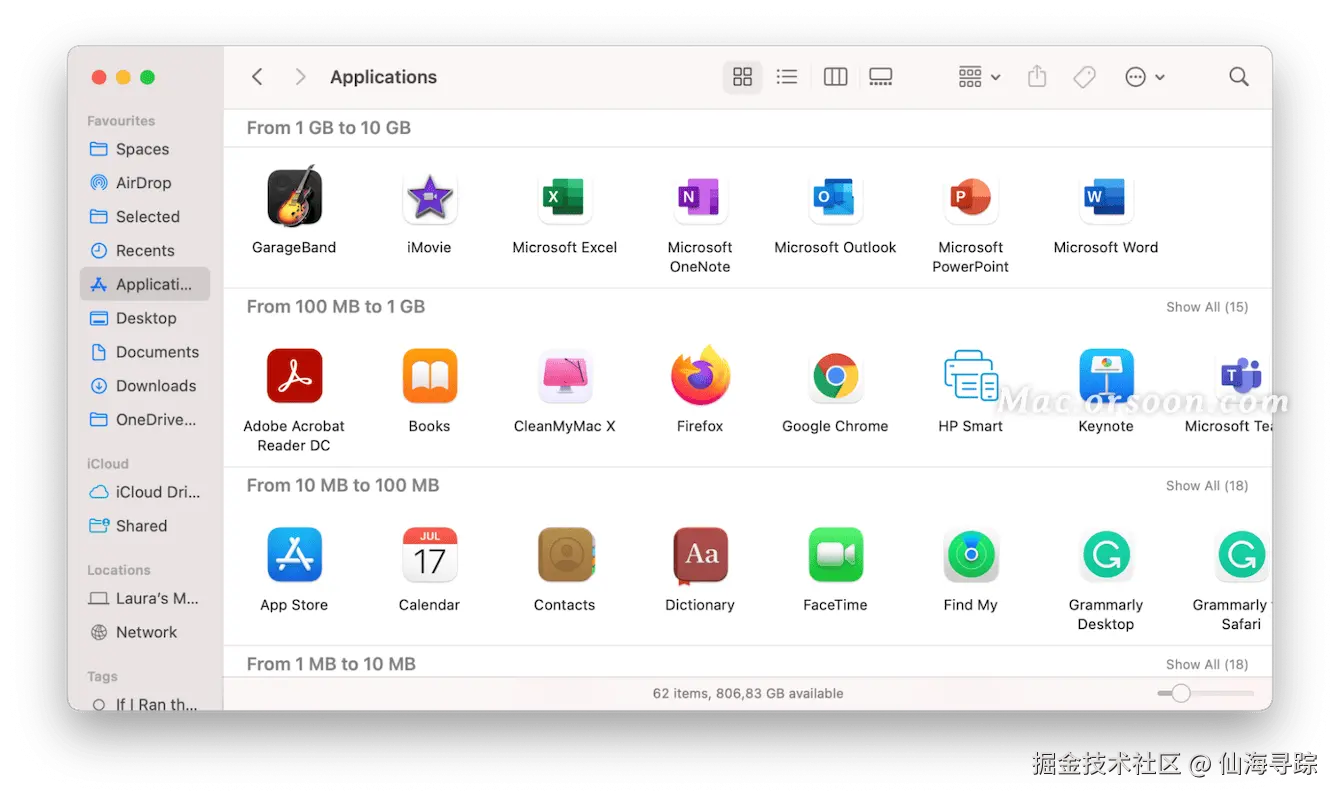1340x800 pixels.
Task: Click the Microsoft OneNote icon
Action: (700, 197)
